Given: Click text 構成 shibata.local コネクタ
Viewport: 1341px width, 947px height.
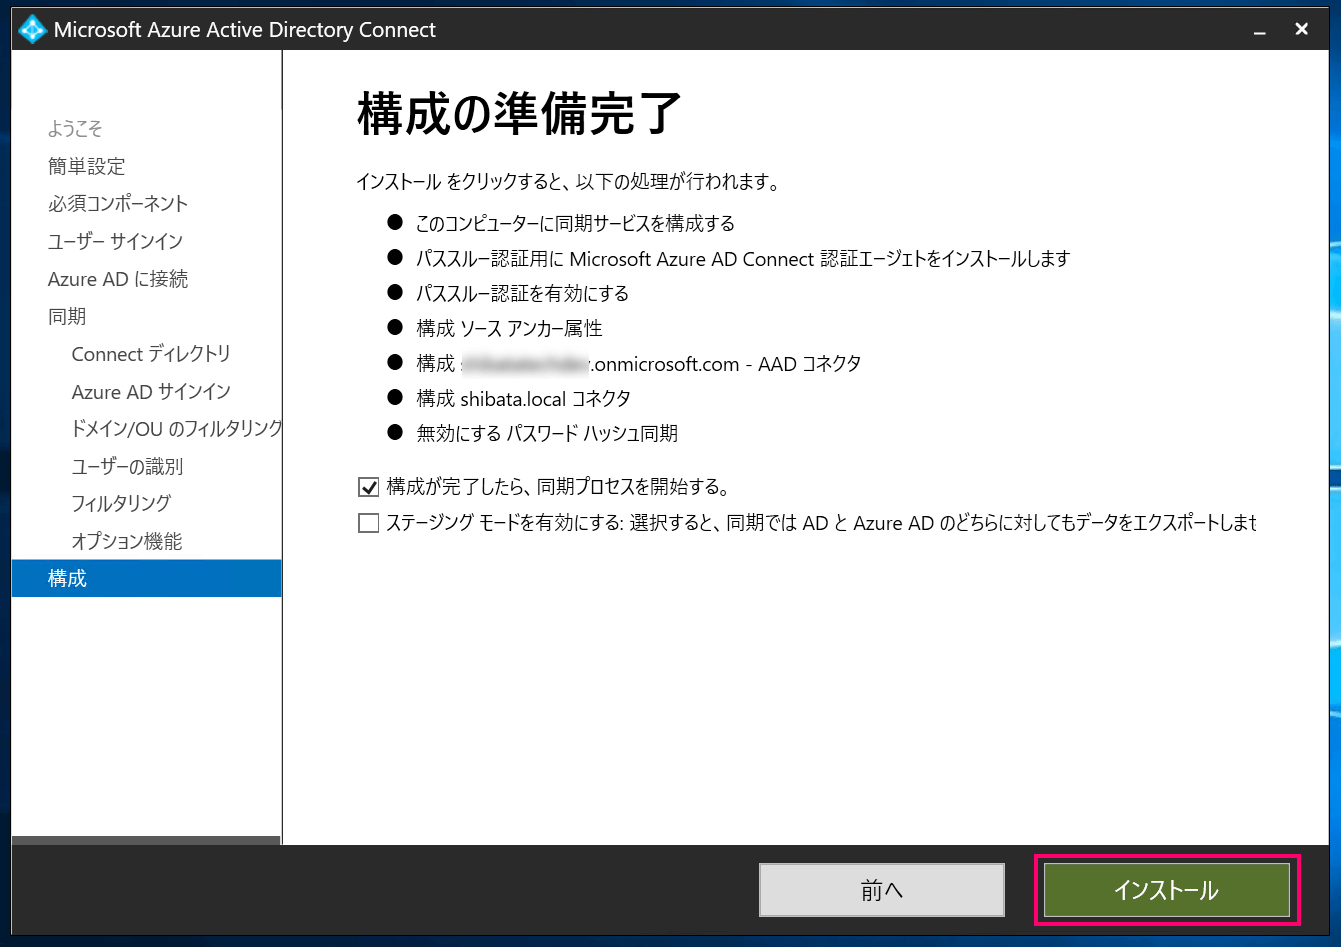Looking at the screenshot, I should pos(523,399).
